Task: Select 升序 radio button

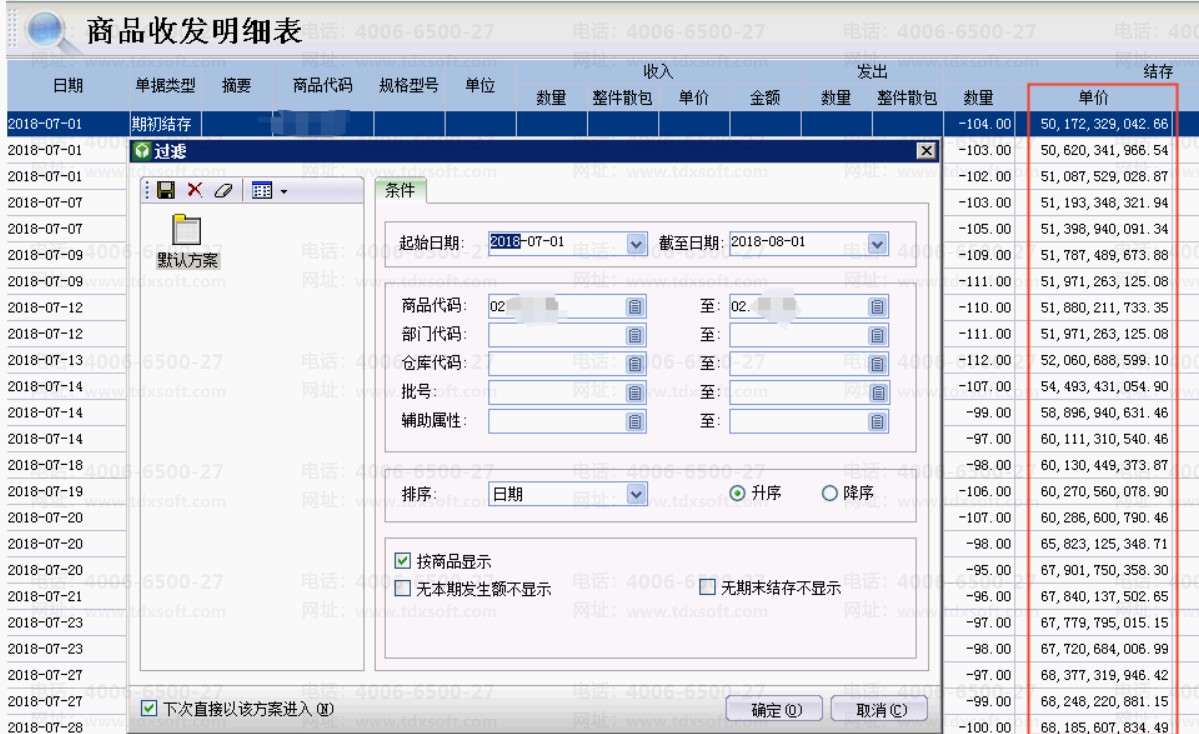Action: 737,493
